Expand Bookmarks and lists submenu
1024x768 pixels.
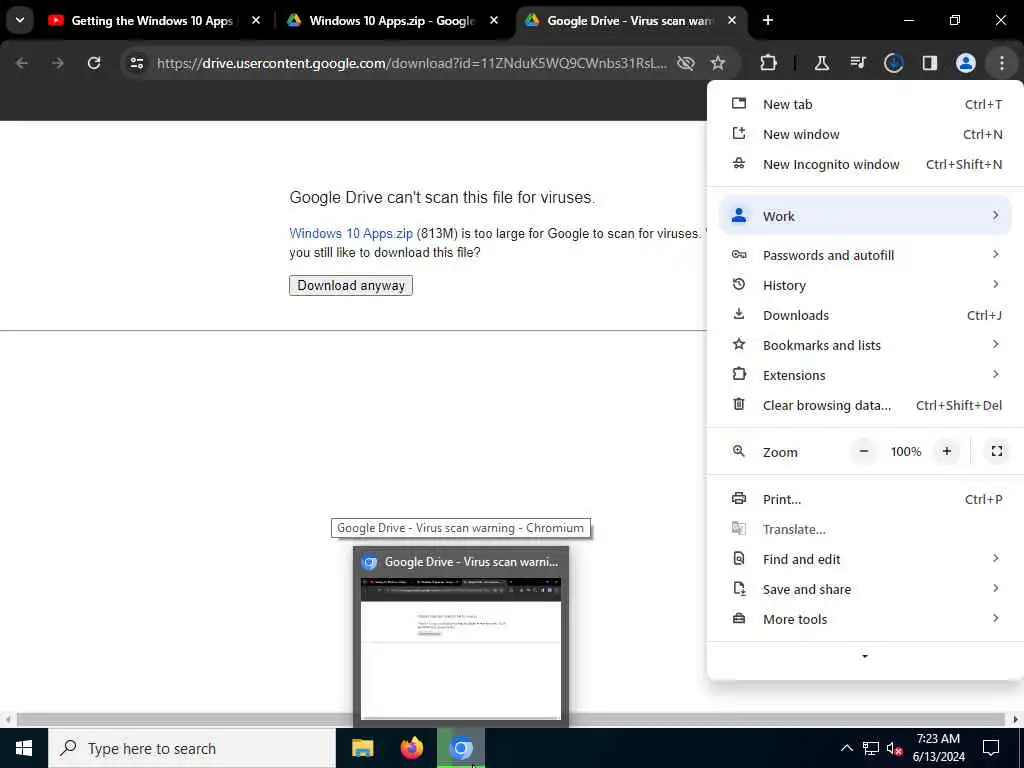[x=865, y=345]
